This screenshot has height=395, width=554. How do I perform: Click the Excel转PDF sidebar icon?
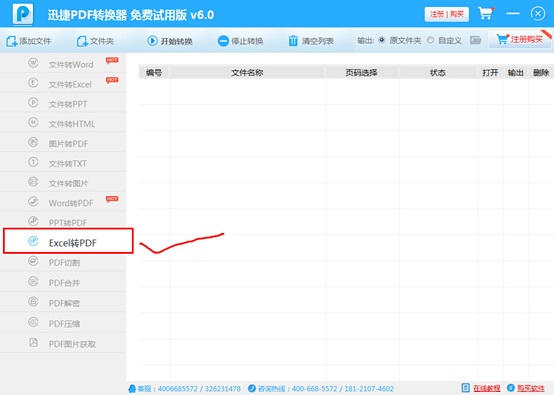pyautogui.click(x=33, y=241)
